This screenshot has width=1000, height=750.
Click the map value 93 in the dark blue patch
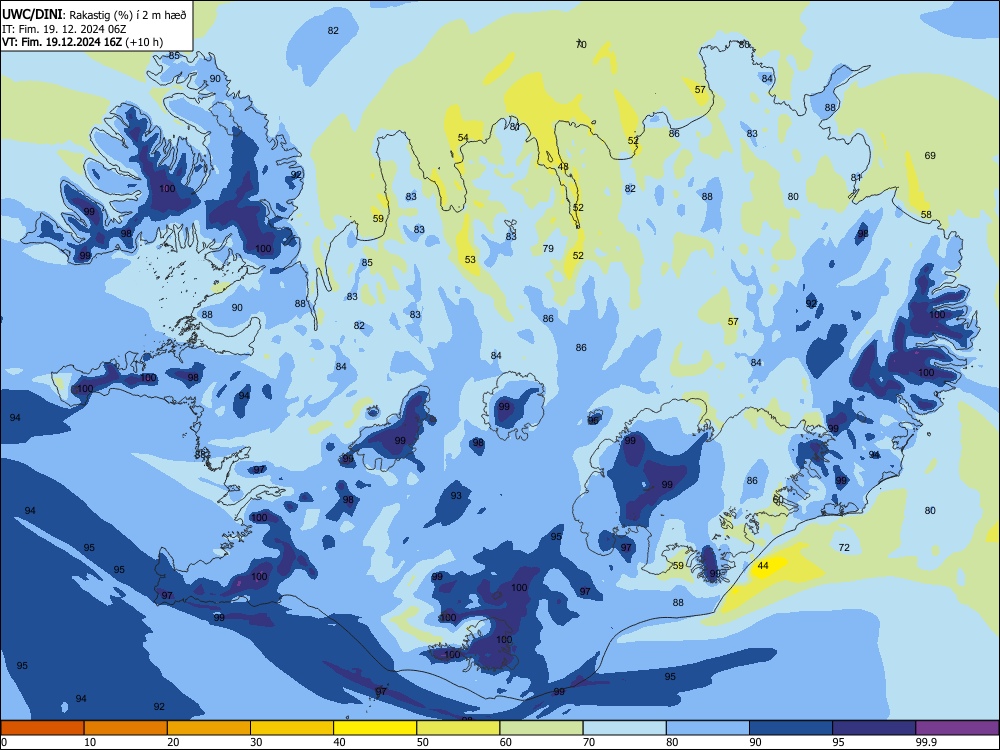point(456,496)
